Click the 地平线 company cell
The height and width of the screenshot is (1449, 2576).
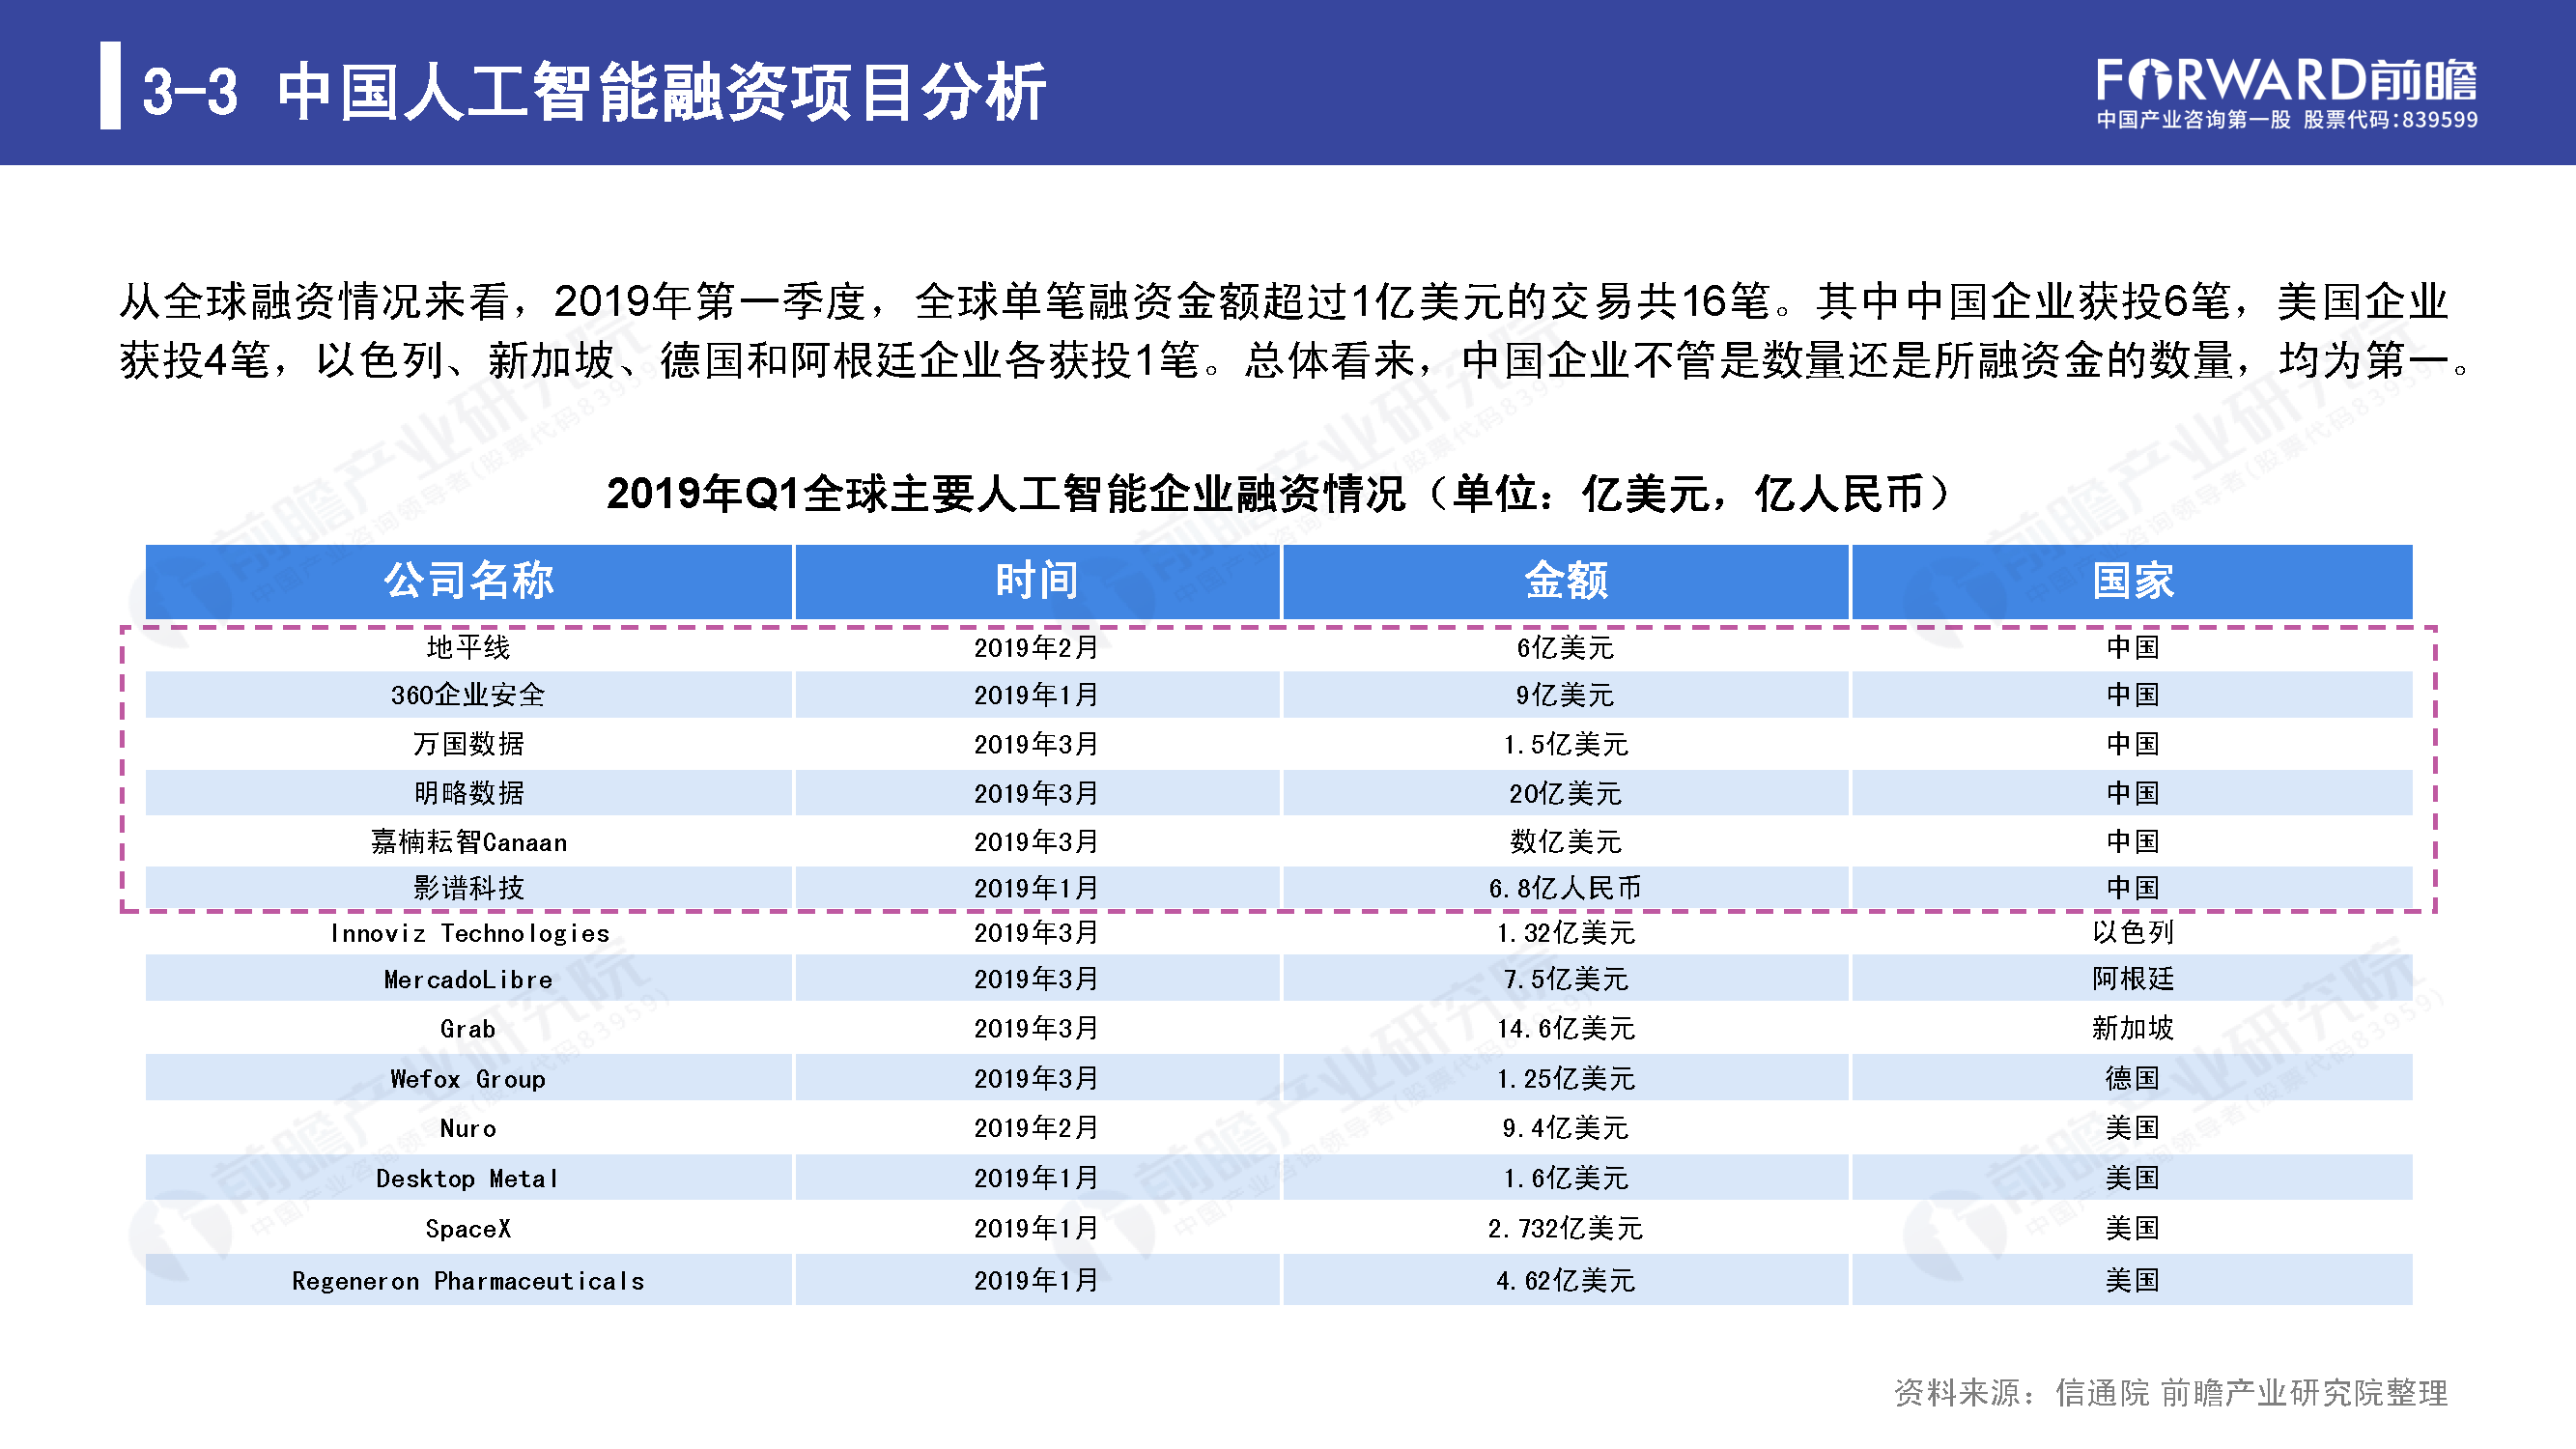[468, 648]
